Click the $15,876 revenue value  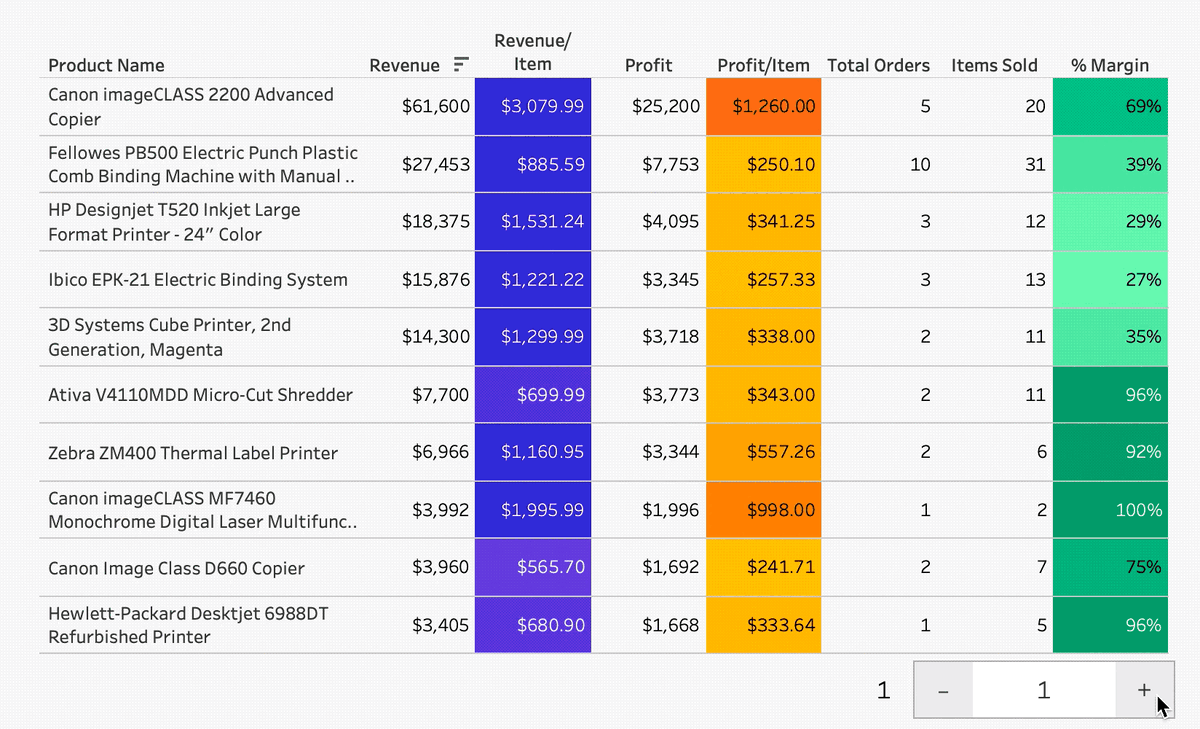(435, 280)
